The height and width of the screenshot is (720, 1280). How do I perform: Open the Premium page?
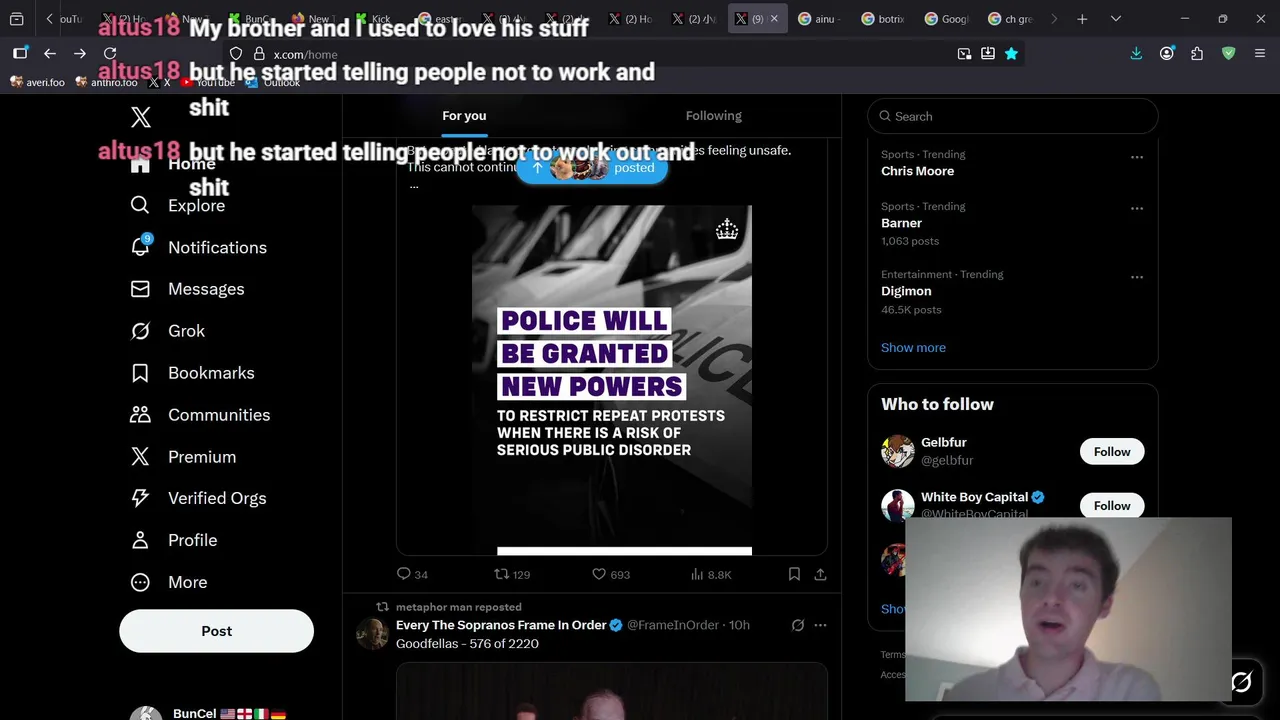(x=183, y=457)
